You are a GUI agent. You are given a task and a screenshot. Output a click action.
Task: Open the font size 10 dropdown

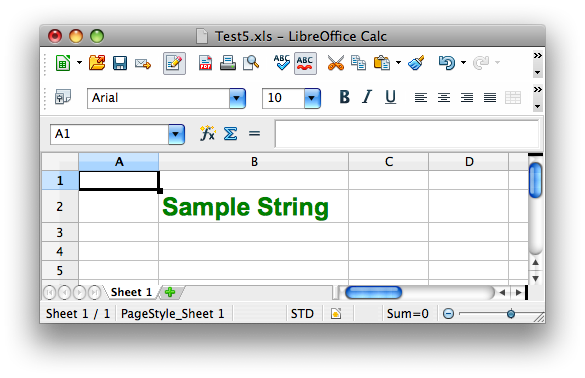point(312,99)
